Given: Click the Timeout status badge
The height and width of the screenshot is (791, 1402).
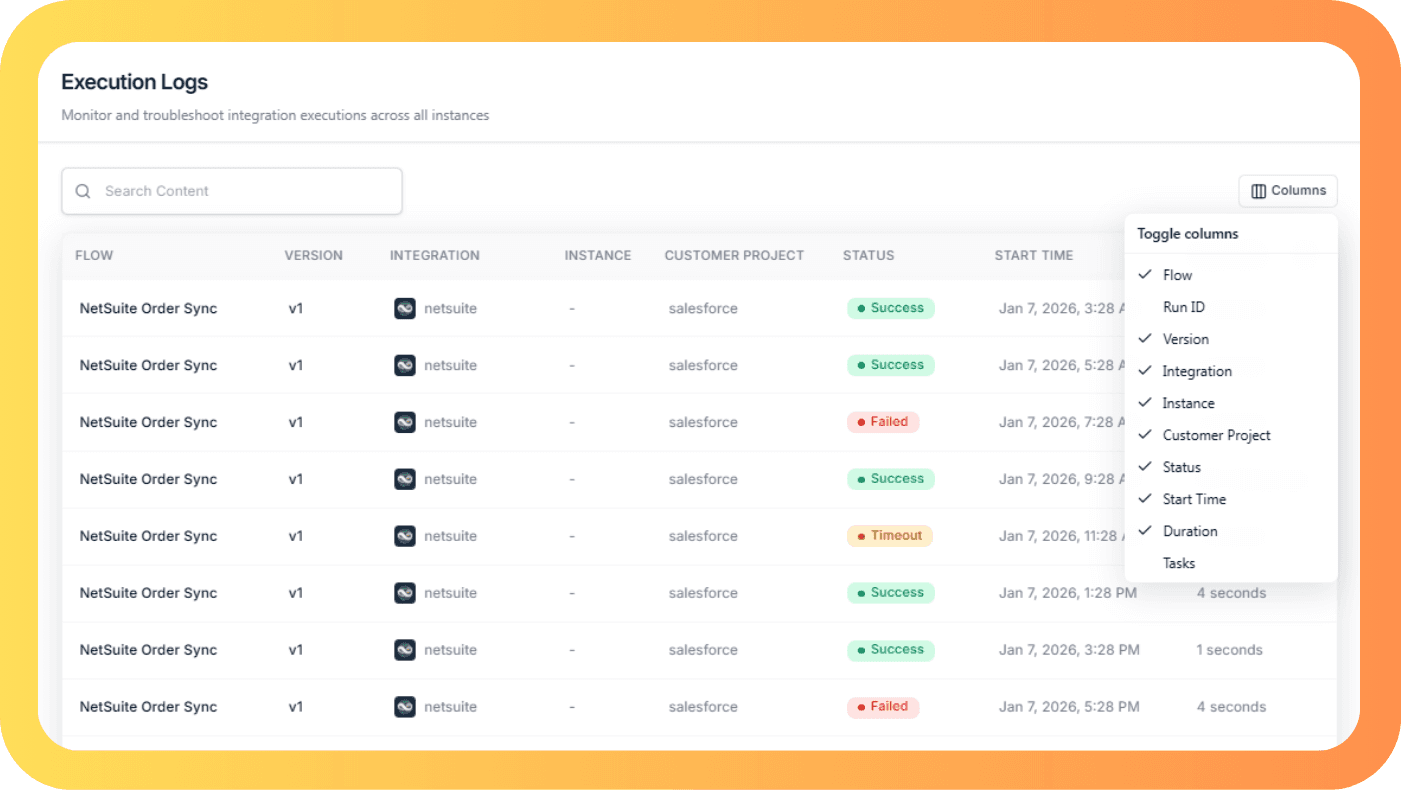Looking at the screenshot, I should (889, 536).
